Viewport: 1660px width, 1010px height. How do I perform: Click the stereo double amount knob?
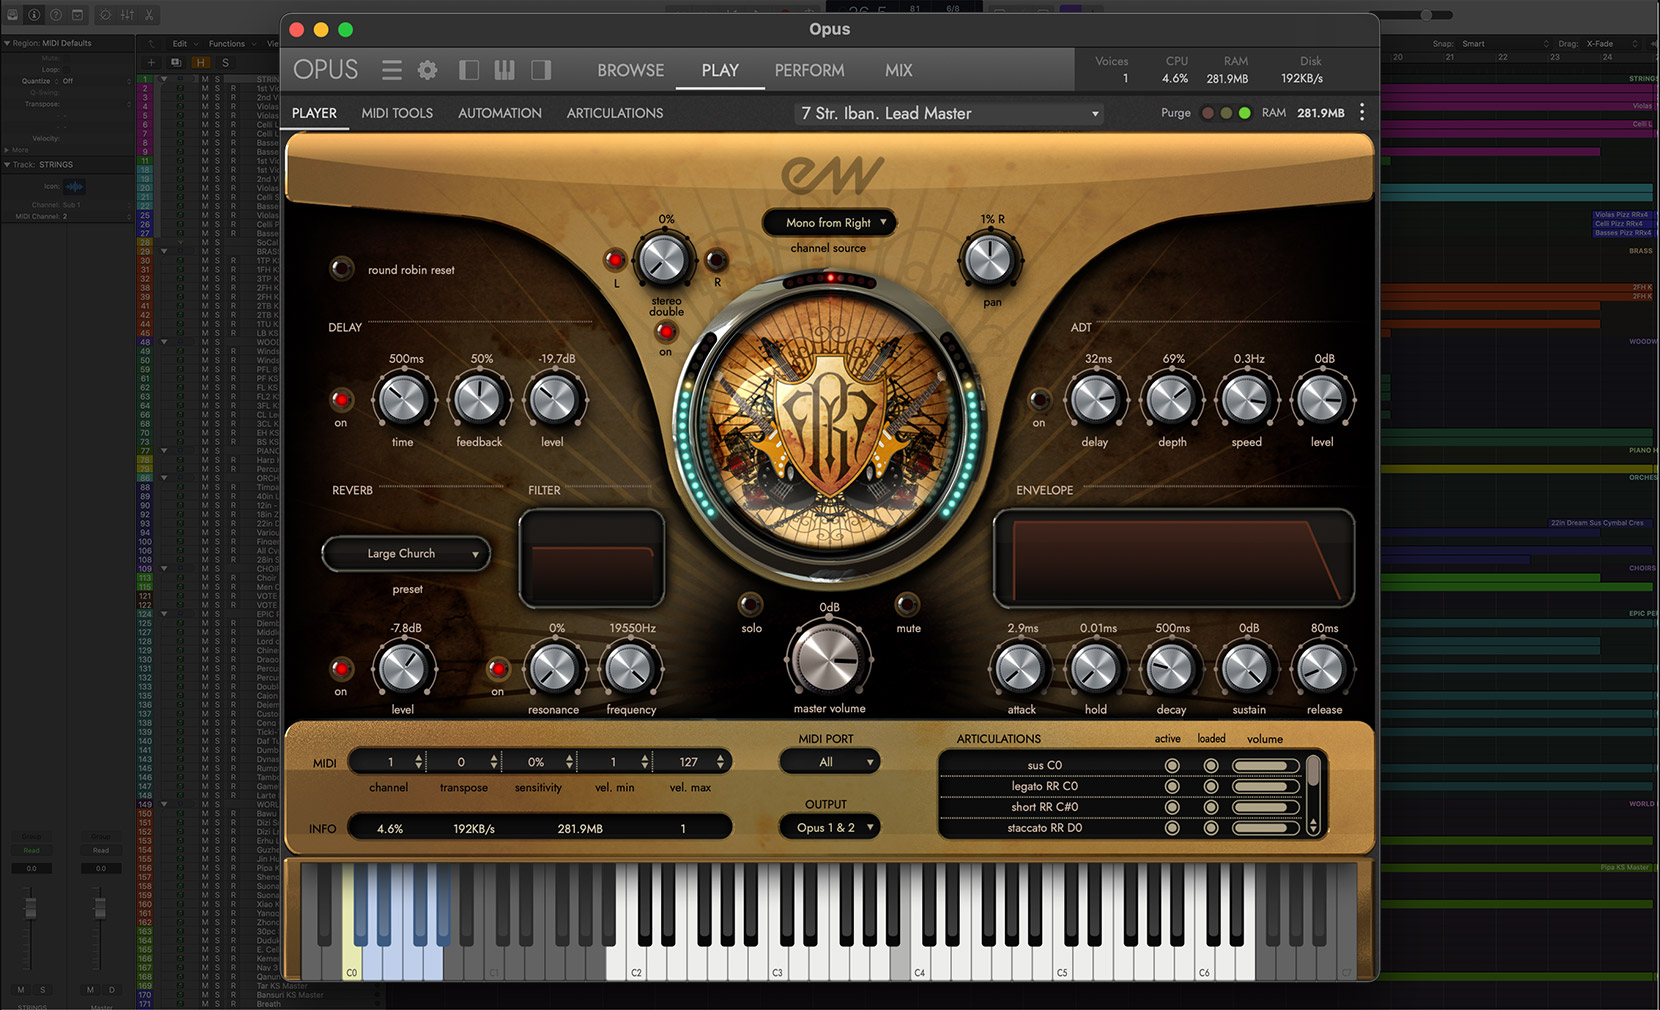click(664, 260)
